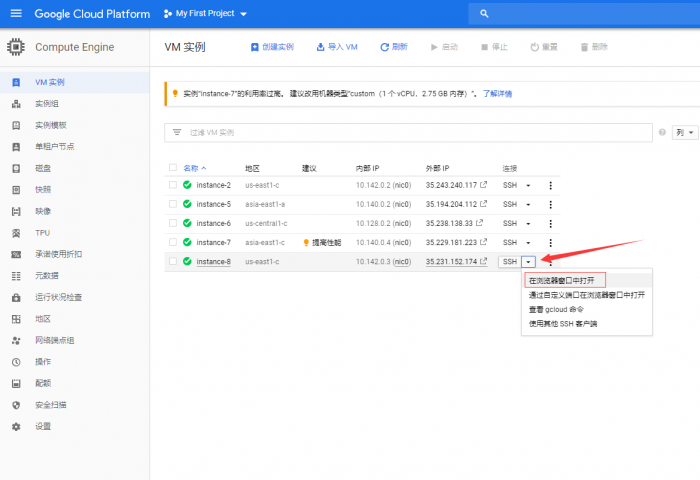
Task: Tick the checkbox for instance-6
Action: (x=173, y=223)
